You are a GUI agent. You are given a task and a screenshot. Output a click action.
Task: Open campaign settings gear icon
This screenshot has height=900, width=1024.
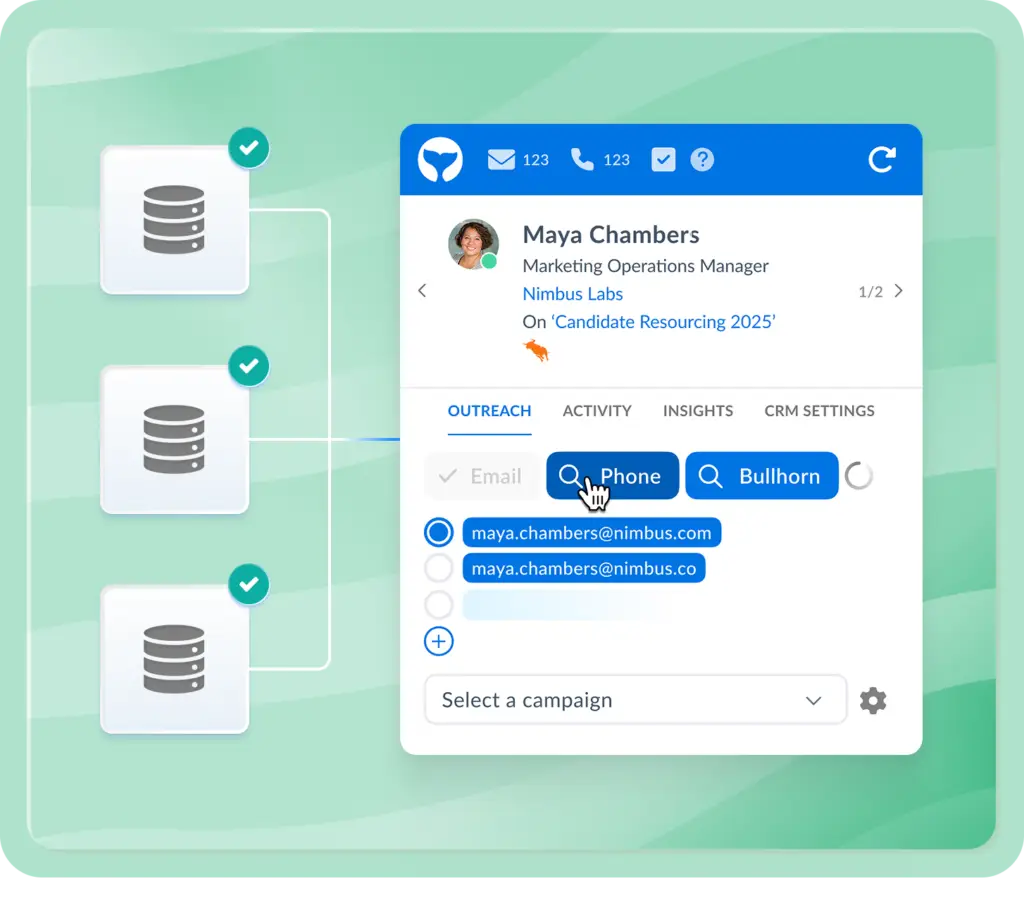tap(872, 700)
